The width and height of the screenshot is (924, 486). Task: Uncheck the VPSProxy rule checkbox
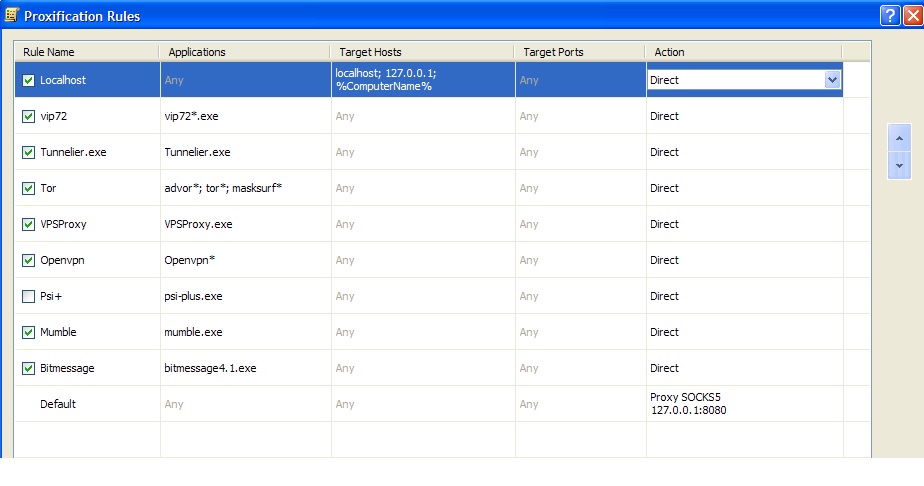pos(28,224)
